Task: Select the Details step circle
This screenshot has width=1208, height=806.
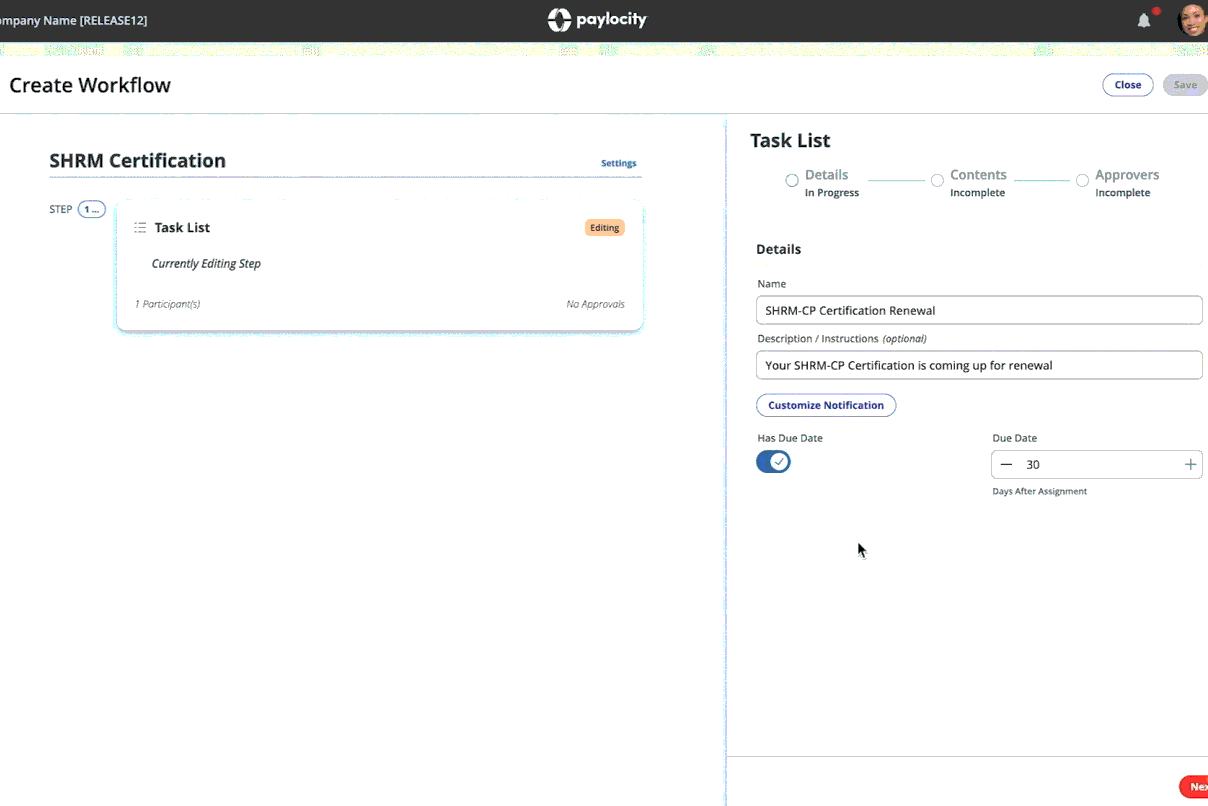Action: [792, 181]
